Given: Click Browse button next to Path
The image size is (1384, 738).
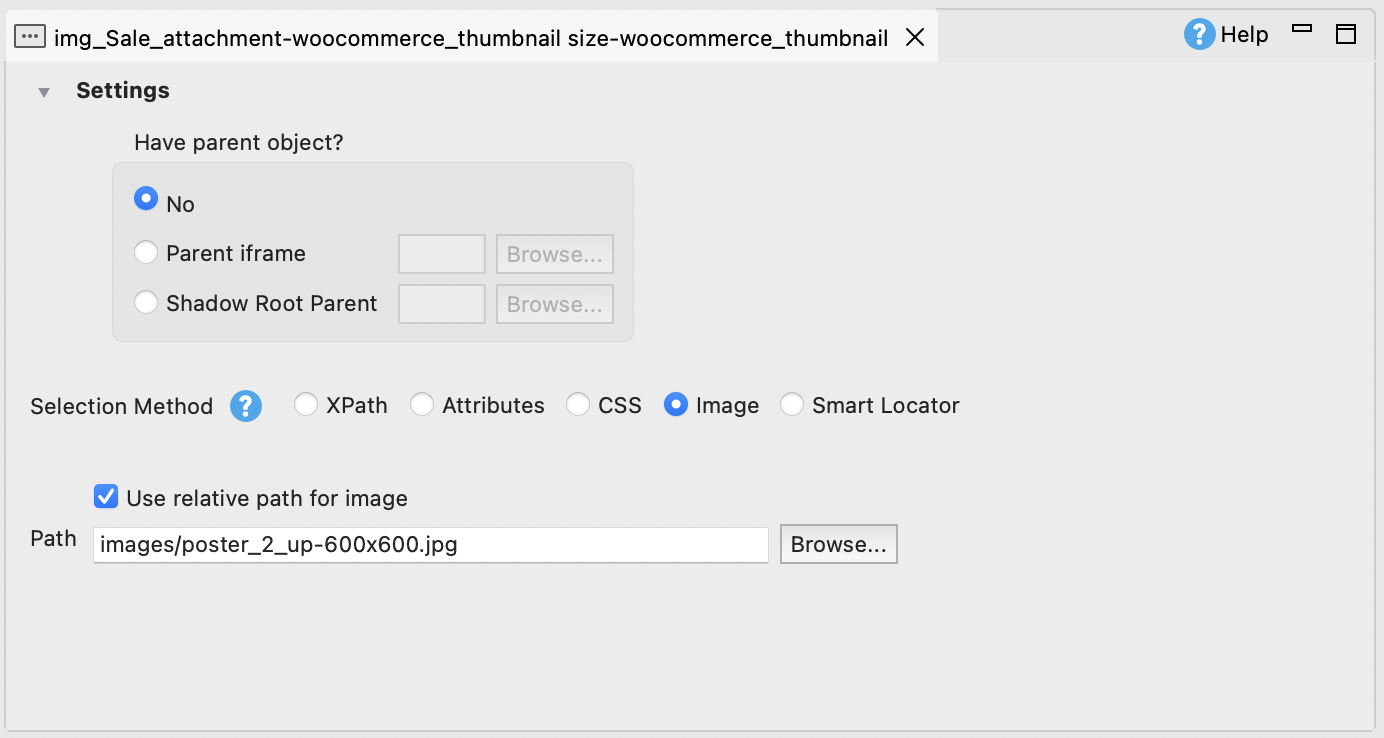Looking at the screenshot, I should click(x=838, y=545).
